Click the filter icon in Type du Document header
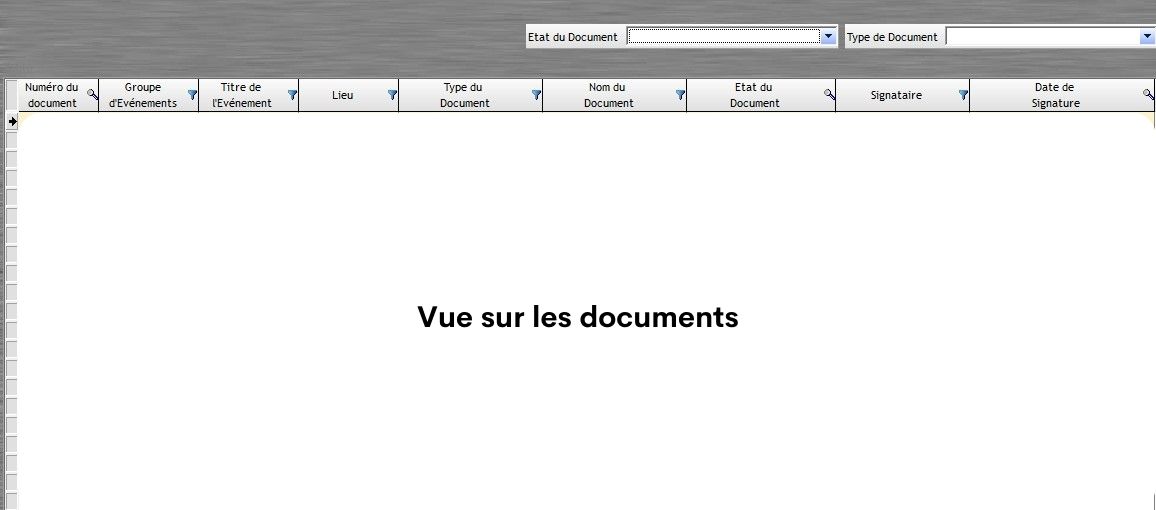 click(536, 95)
